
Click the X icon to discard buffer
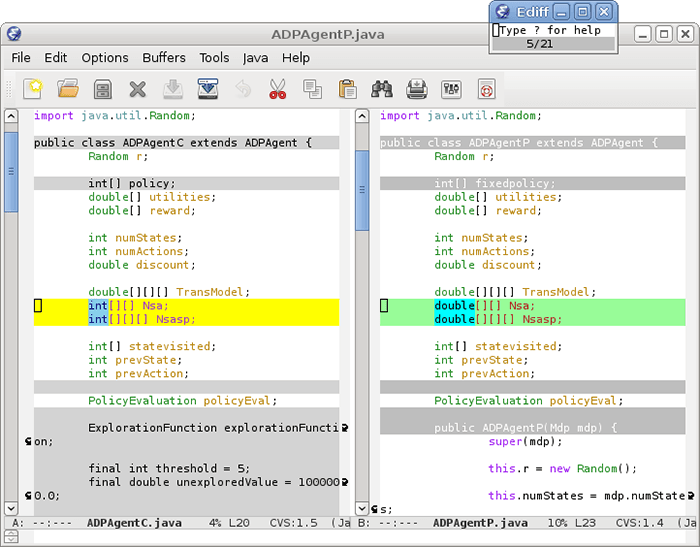[137, 89]
